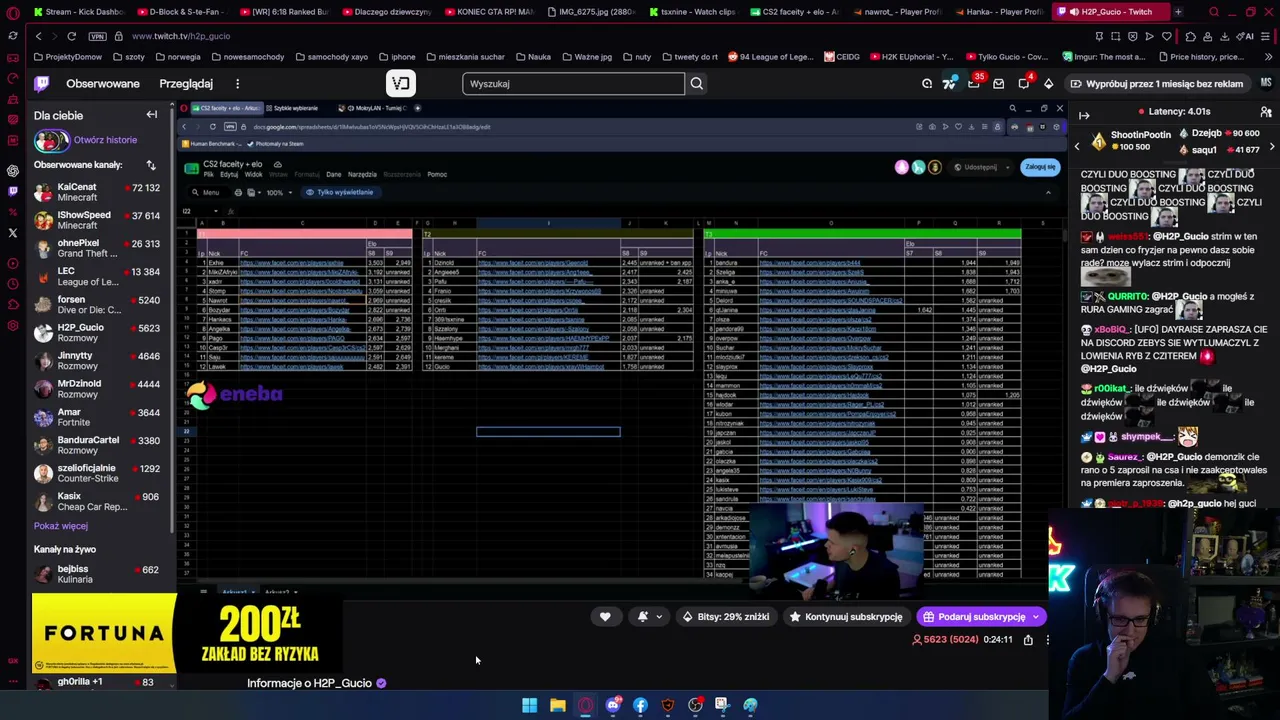Image resolution: width=1280 pixels, height=720 pixels.
Task: Click the Latency: 4.01s indicator
Action: pos(1174,112)
